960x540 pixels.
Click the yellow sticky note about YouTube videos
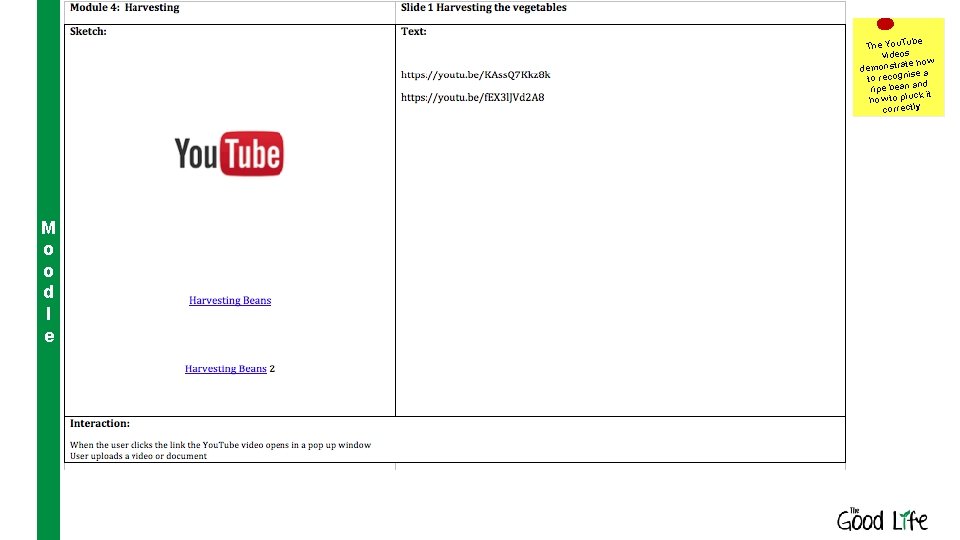(898, 67)
